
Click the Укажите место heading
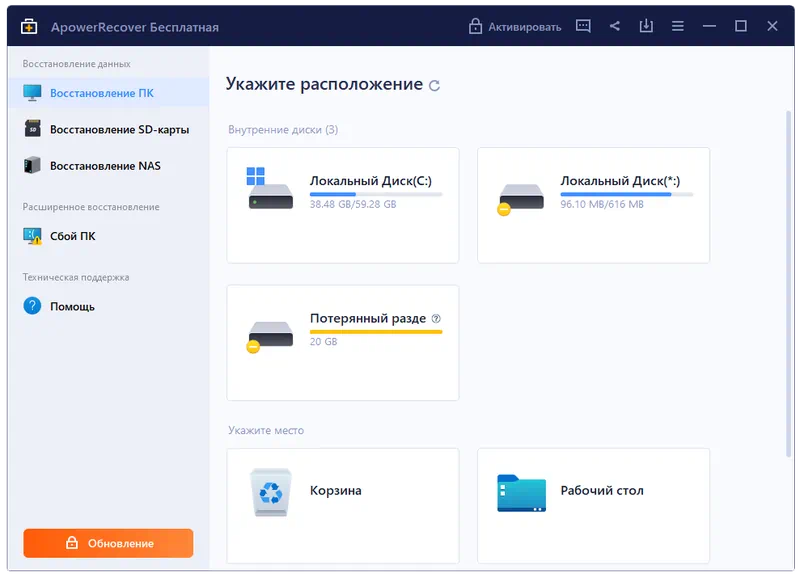(x=266, y=430)
